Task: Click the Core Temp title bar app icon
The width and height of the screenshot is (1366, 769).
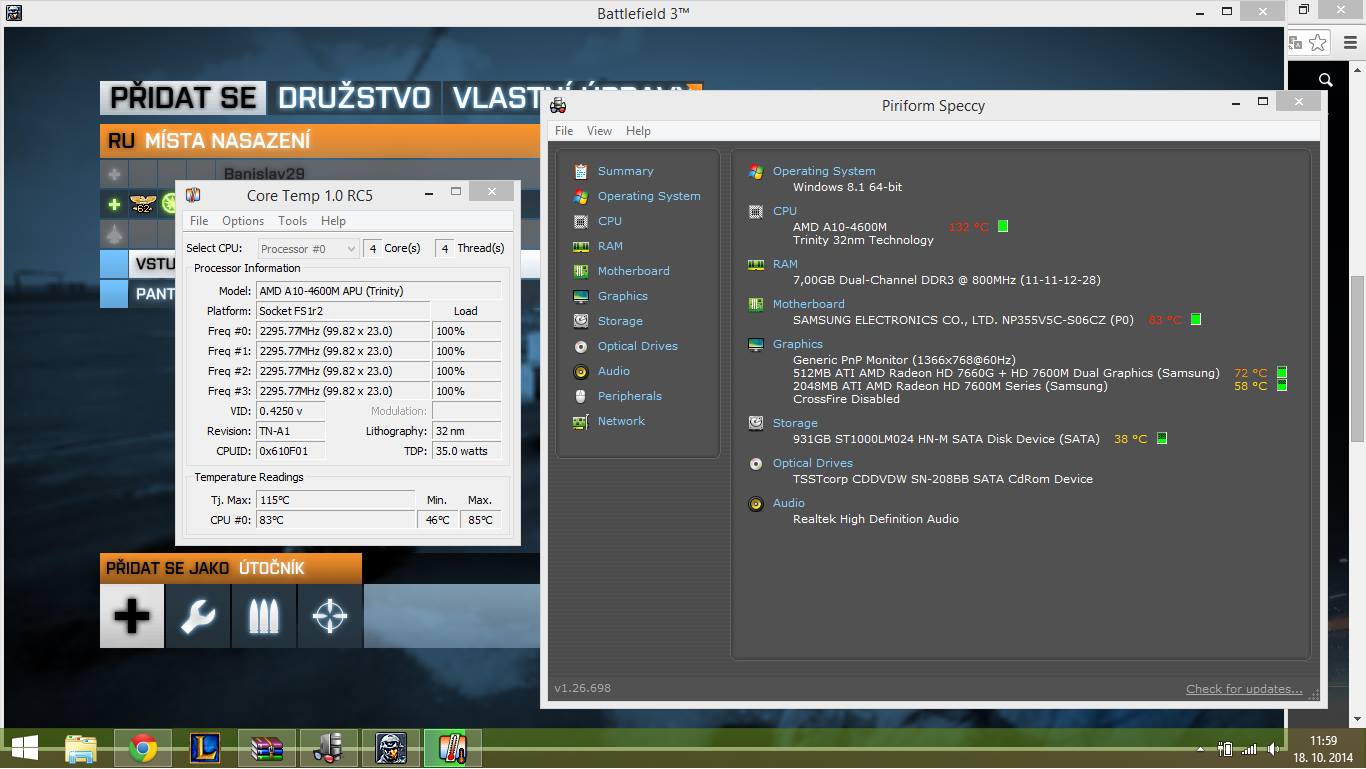Action: (193, 194)
